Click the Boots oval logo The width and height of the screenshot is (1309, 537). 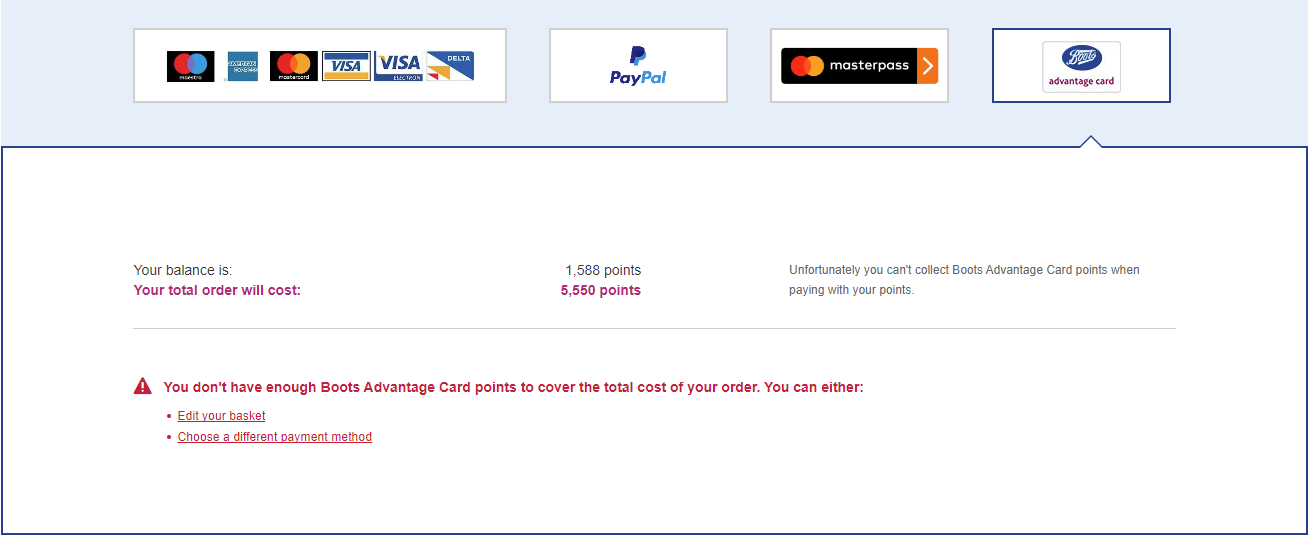1082,58
